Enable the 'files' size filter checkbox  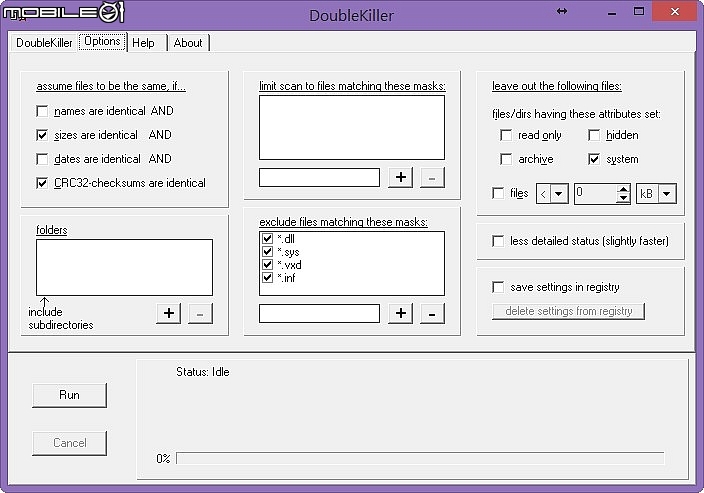point(498,193)
